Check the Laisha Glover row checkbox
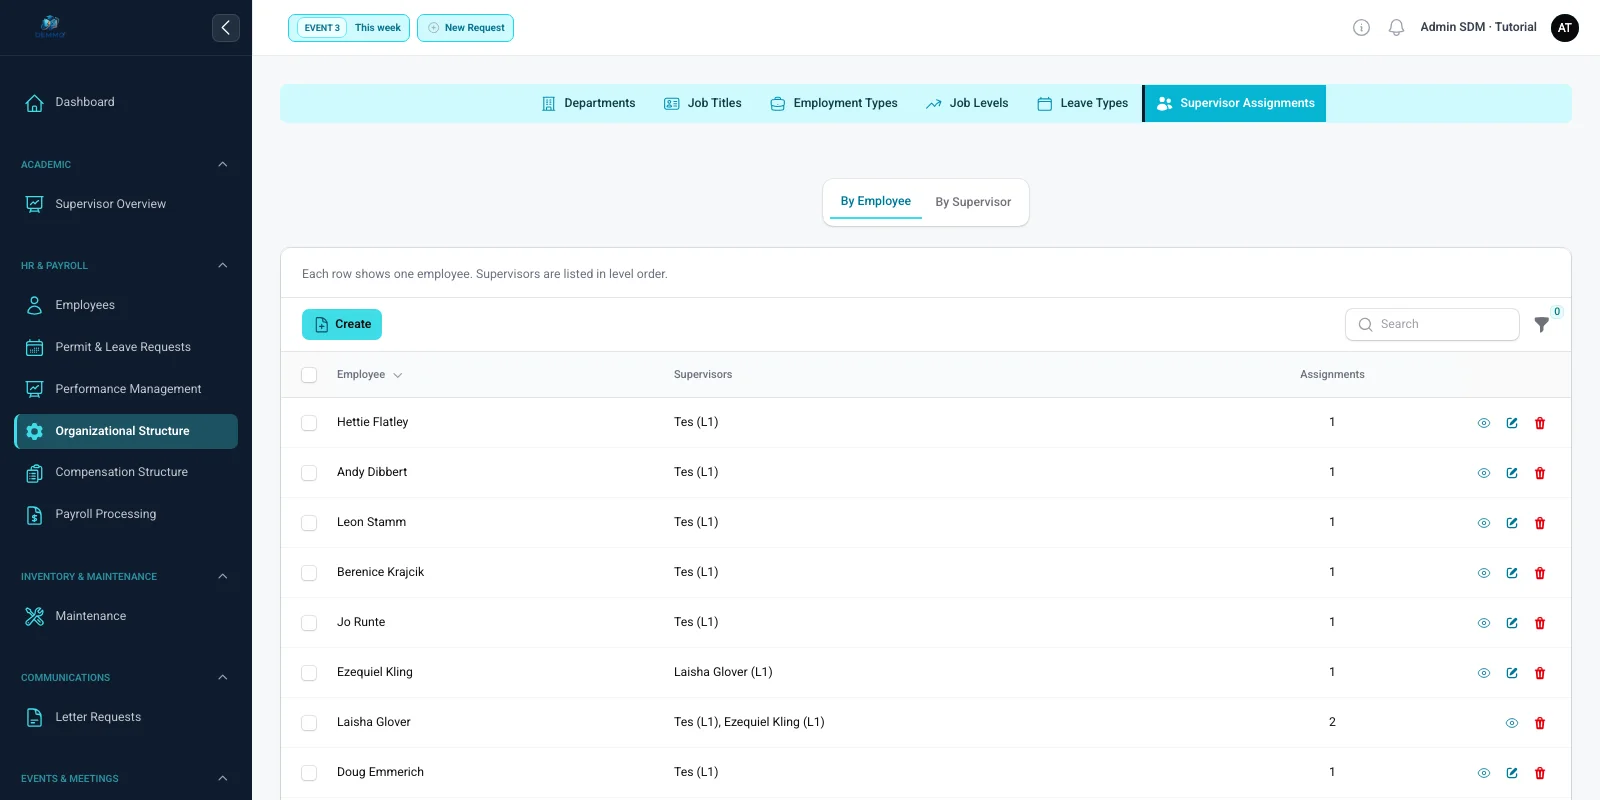This screenshot has height=800, width=1600. 309,723
